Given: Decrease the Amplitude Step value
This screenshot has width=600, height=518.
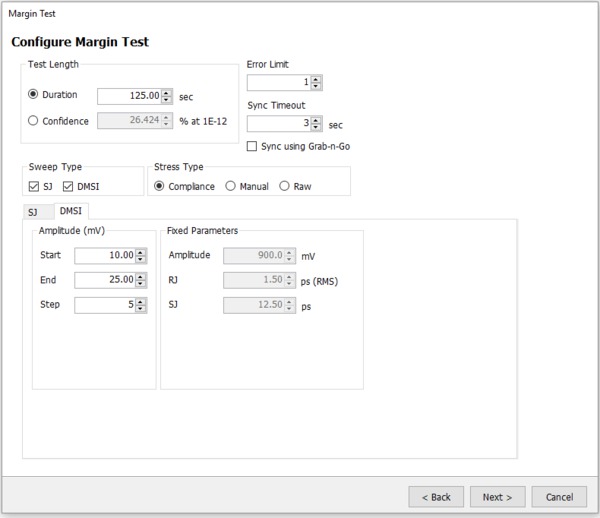Looking at the screenshot, I should pyautogui.click(x=140, y=309).
